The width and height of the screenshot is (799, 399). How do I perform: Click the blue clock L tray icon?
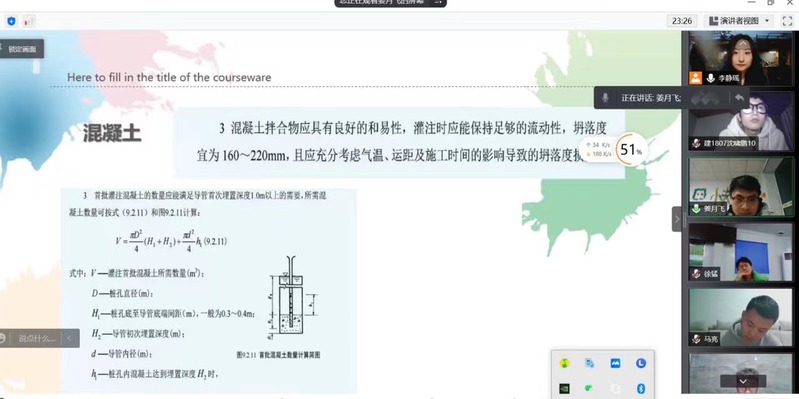pos(641,363)
